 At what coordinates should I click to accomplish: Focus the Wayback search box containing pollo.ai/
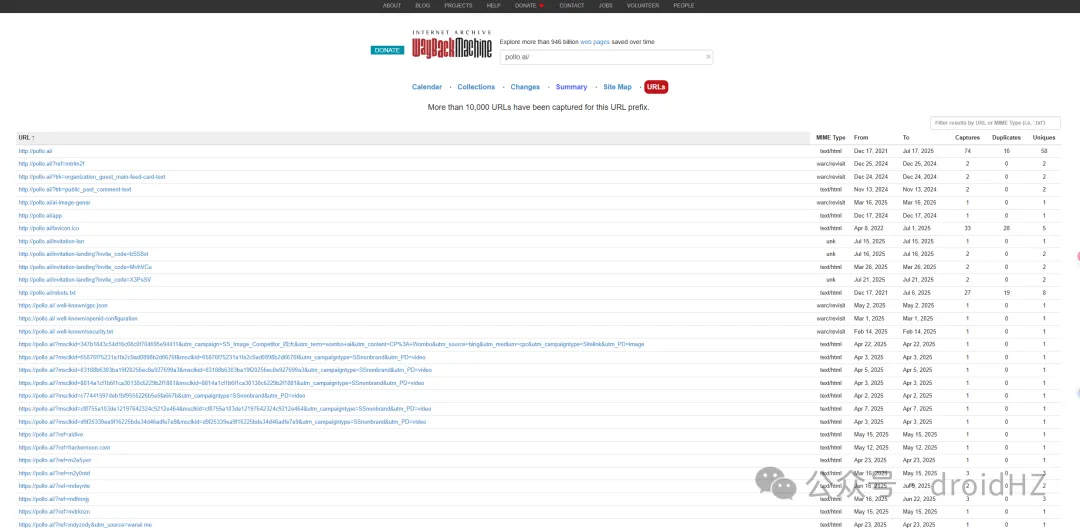coord(600,57)
